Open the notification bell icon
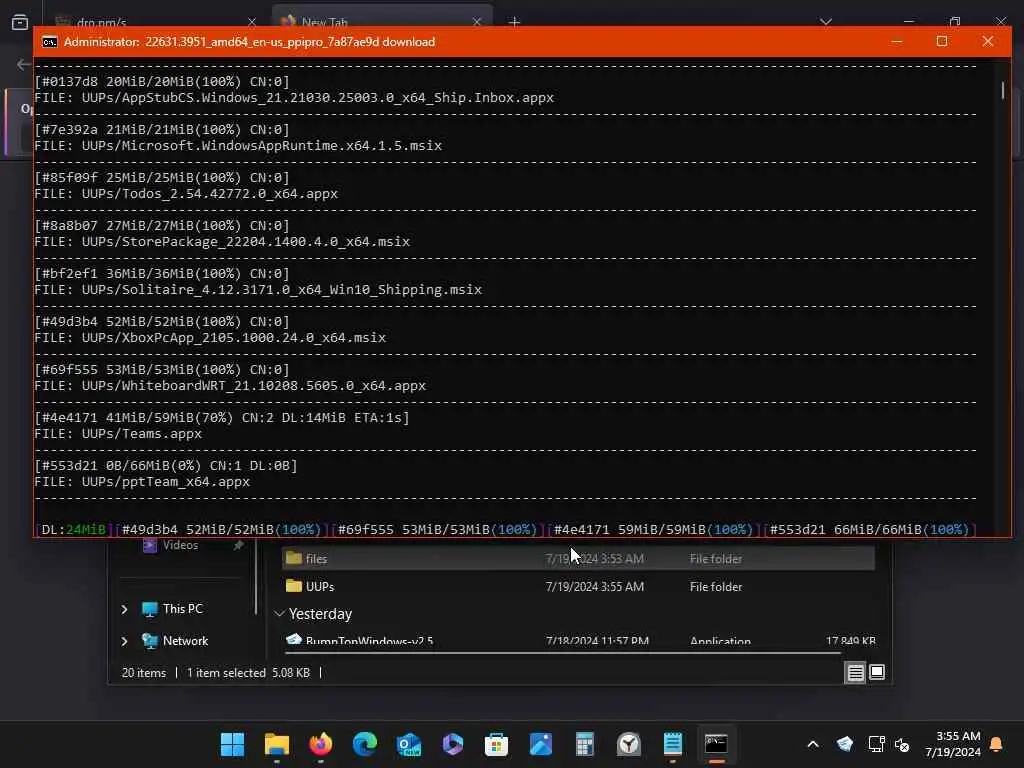Viewport: 1024px width, 768px height. [996, 744]
